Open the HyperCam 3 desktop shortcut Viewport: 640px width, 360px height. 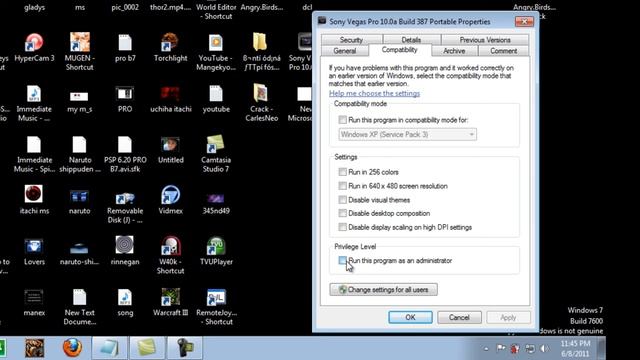34,43
